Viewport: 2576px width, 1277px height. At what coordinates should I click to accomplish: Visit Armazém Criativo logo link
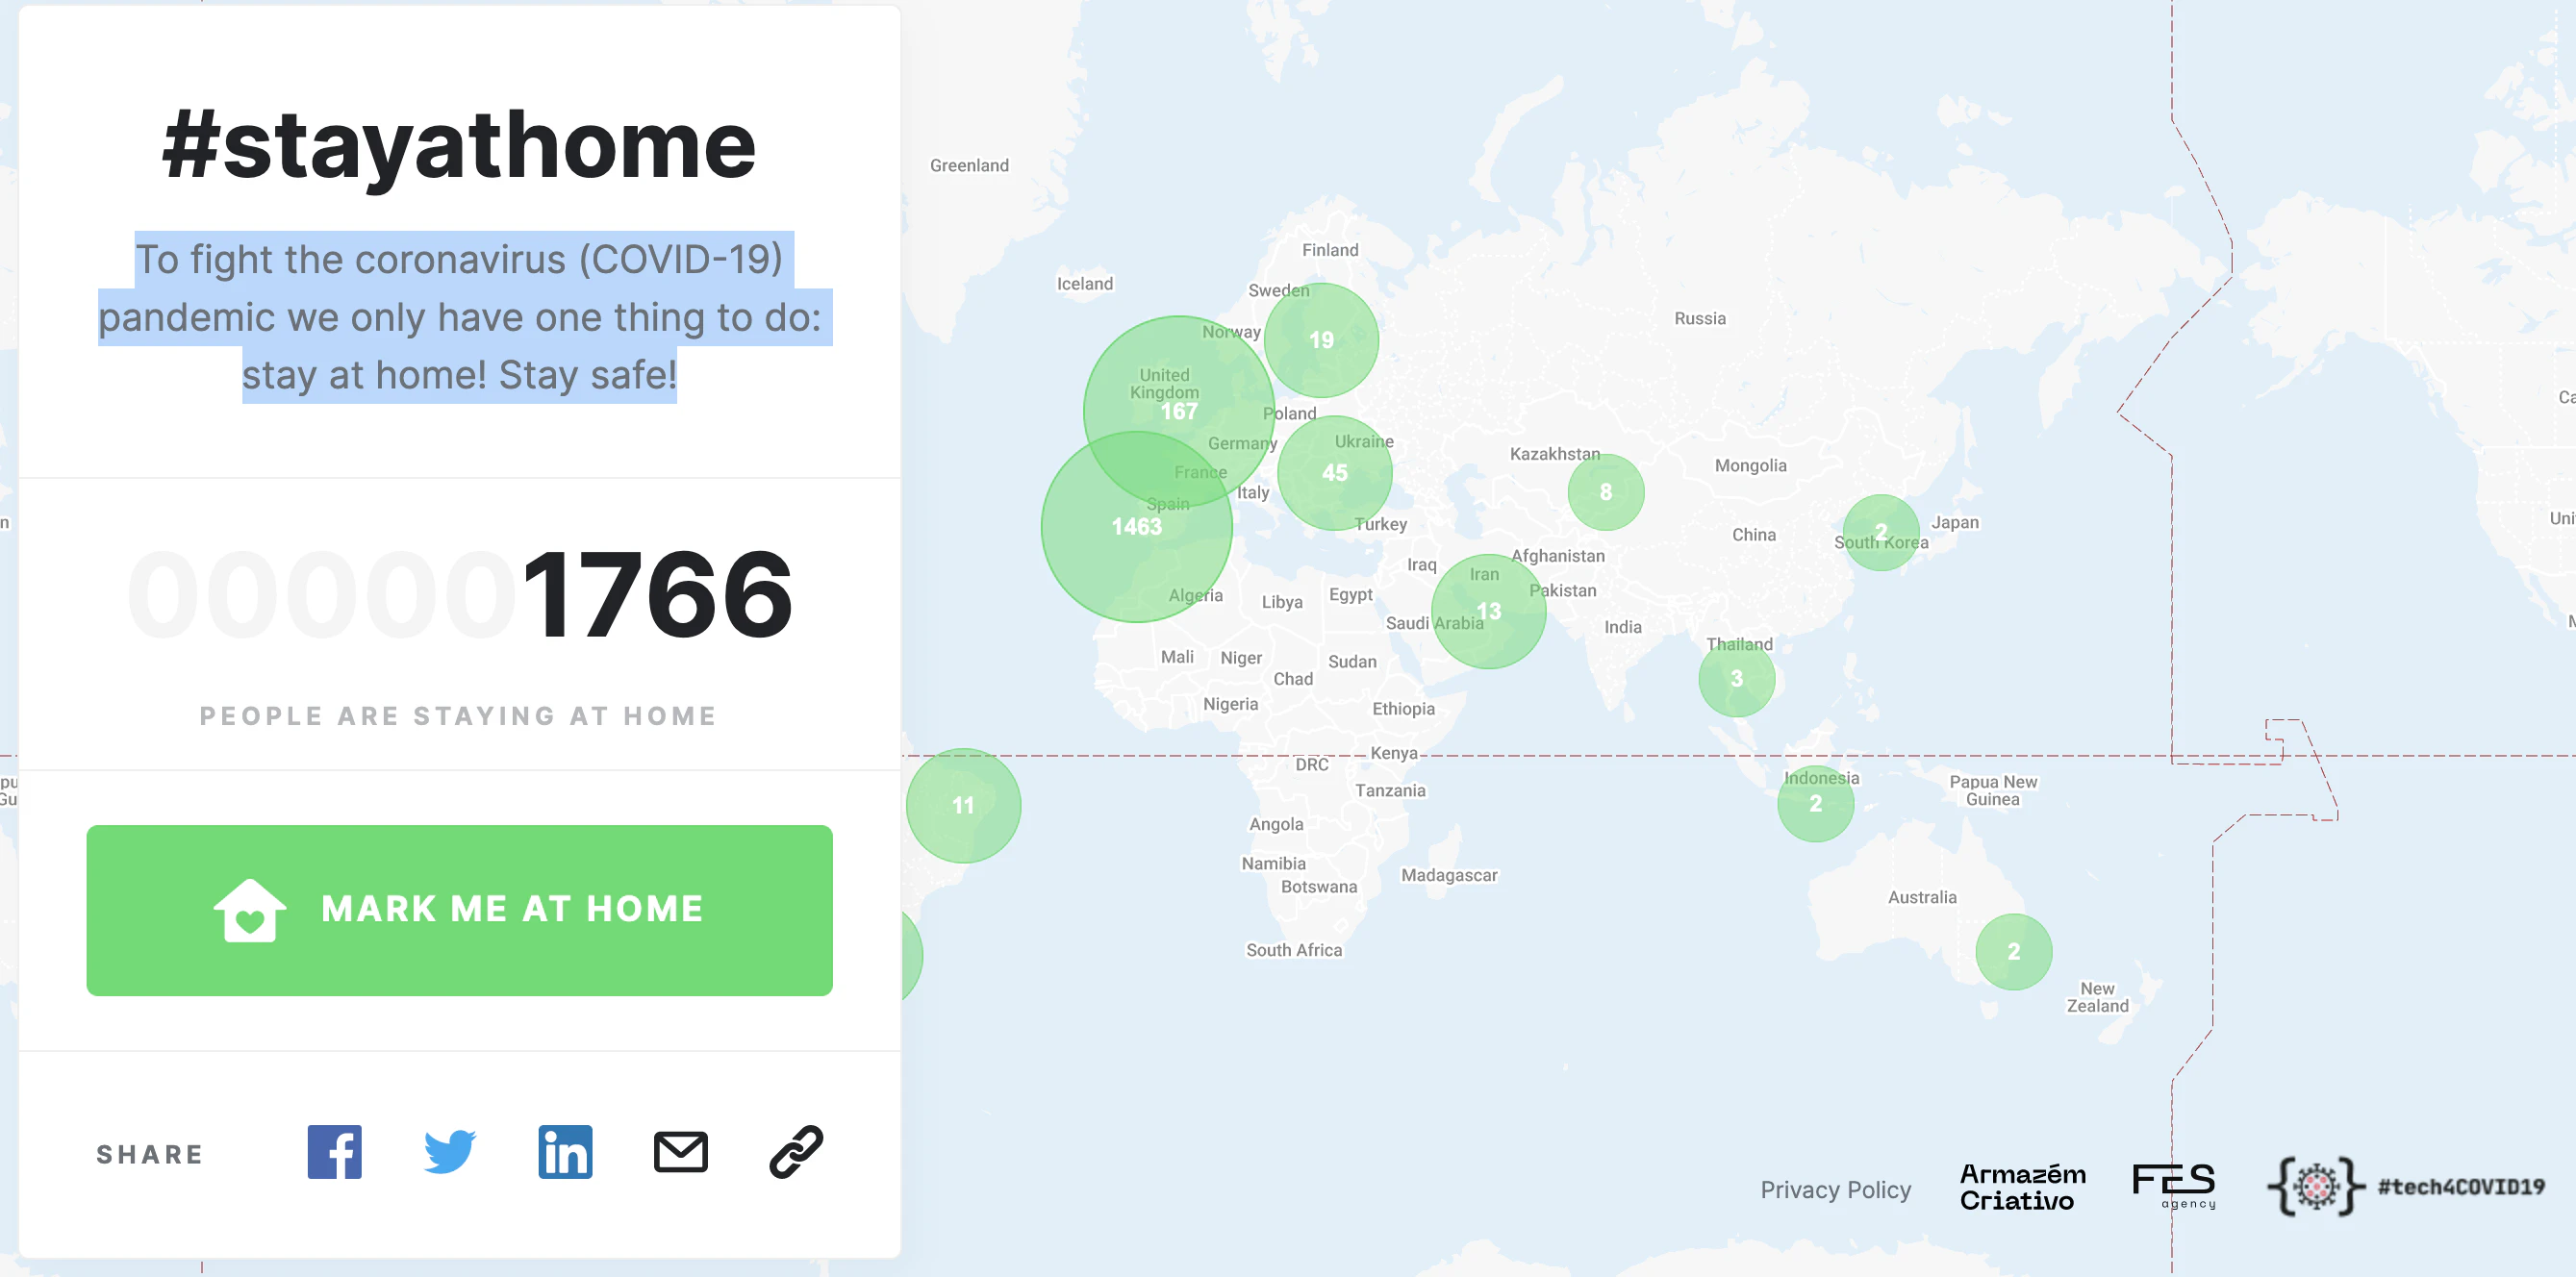coord(2022,1187)
